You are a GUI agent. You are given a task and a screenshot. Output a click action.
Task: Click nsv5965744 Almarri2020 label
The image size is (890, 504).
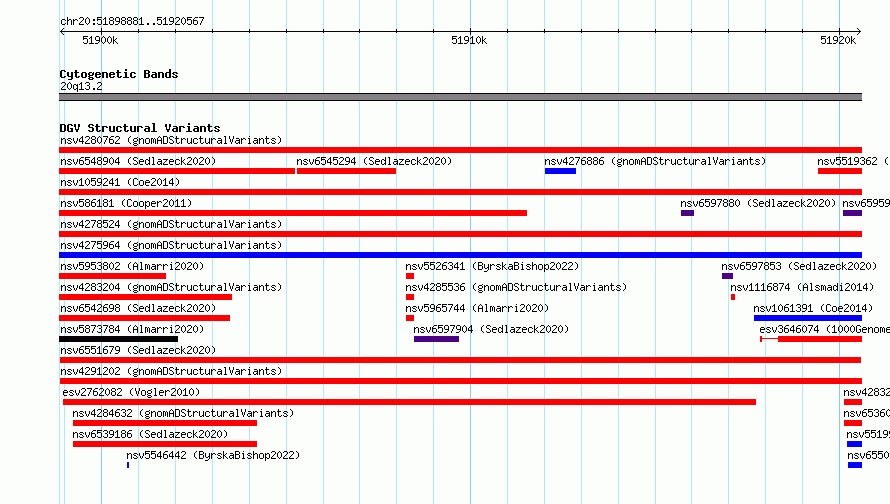coord(477,308)
